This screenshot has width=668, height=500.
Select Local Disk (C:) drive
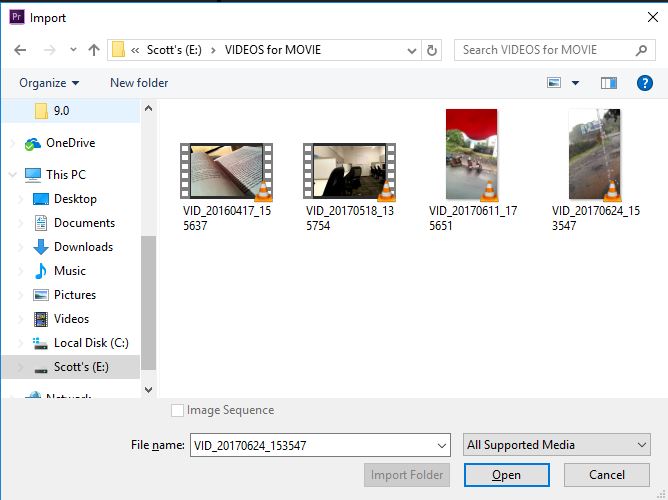(91, 343)
